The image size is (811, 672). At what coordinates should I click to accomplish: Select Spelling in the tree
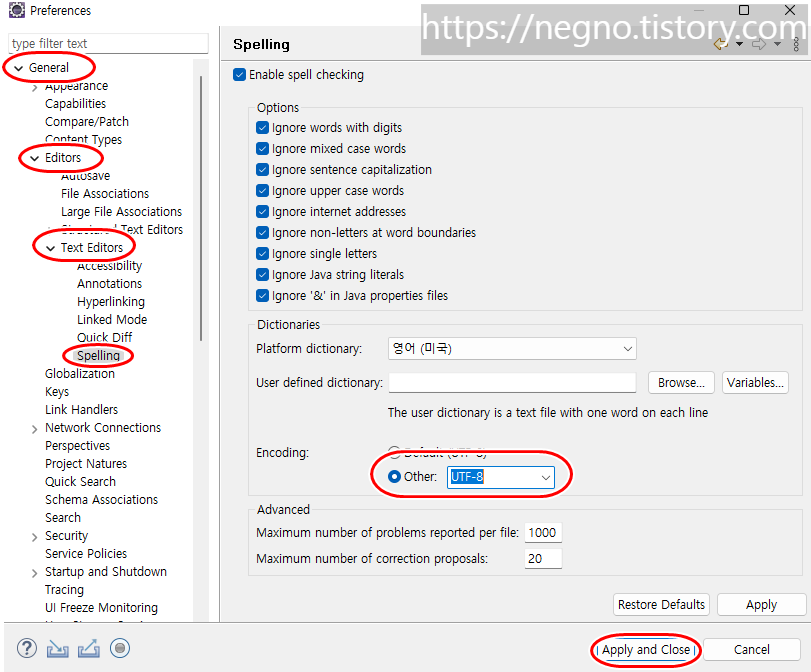click(98, 355)
